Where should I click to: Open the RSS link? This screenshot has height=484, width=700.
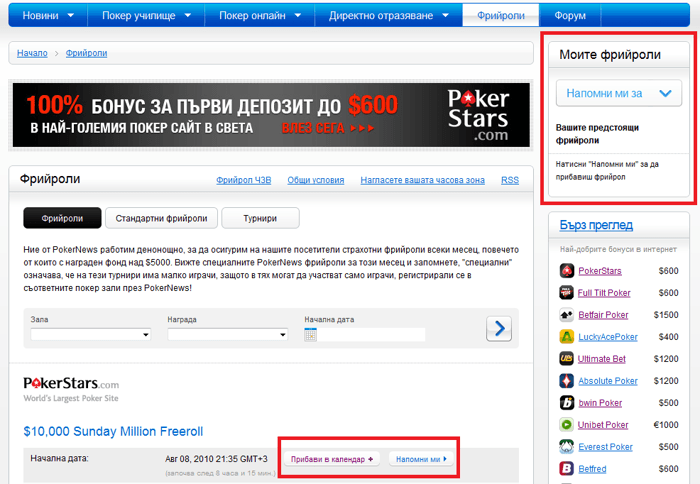[510, 180]
